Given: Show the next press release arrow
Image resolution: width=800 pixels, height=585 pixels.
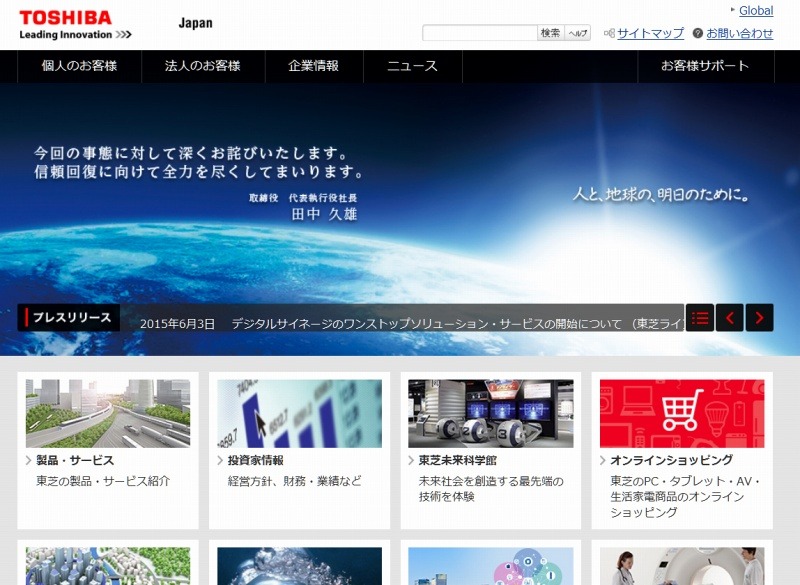Looking at the screenshot, I should coord(759,318).
